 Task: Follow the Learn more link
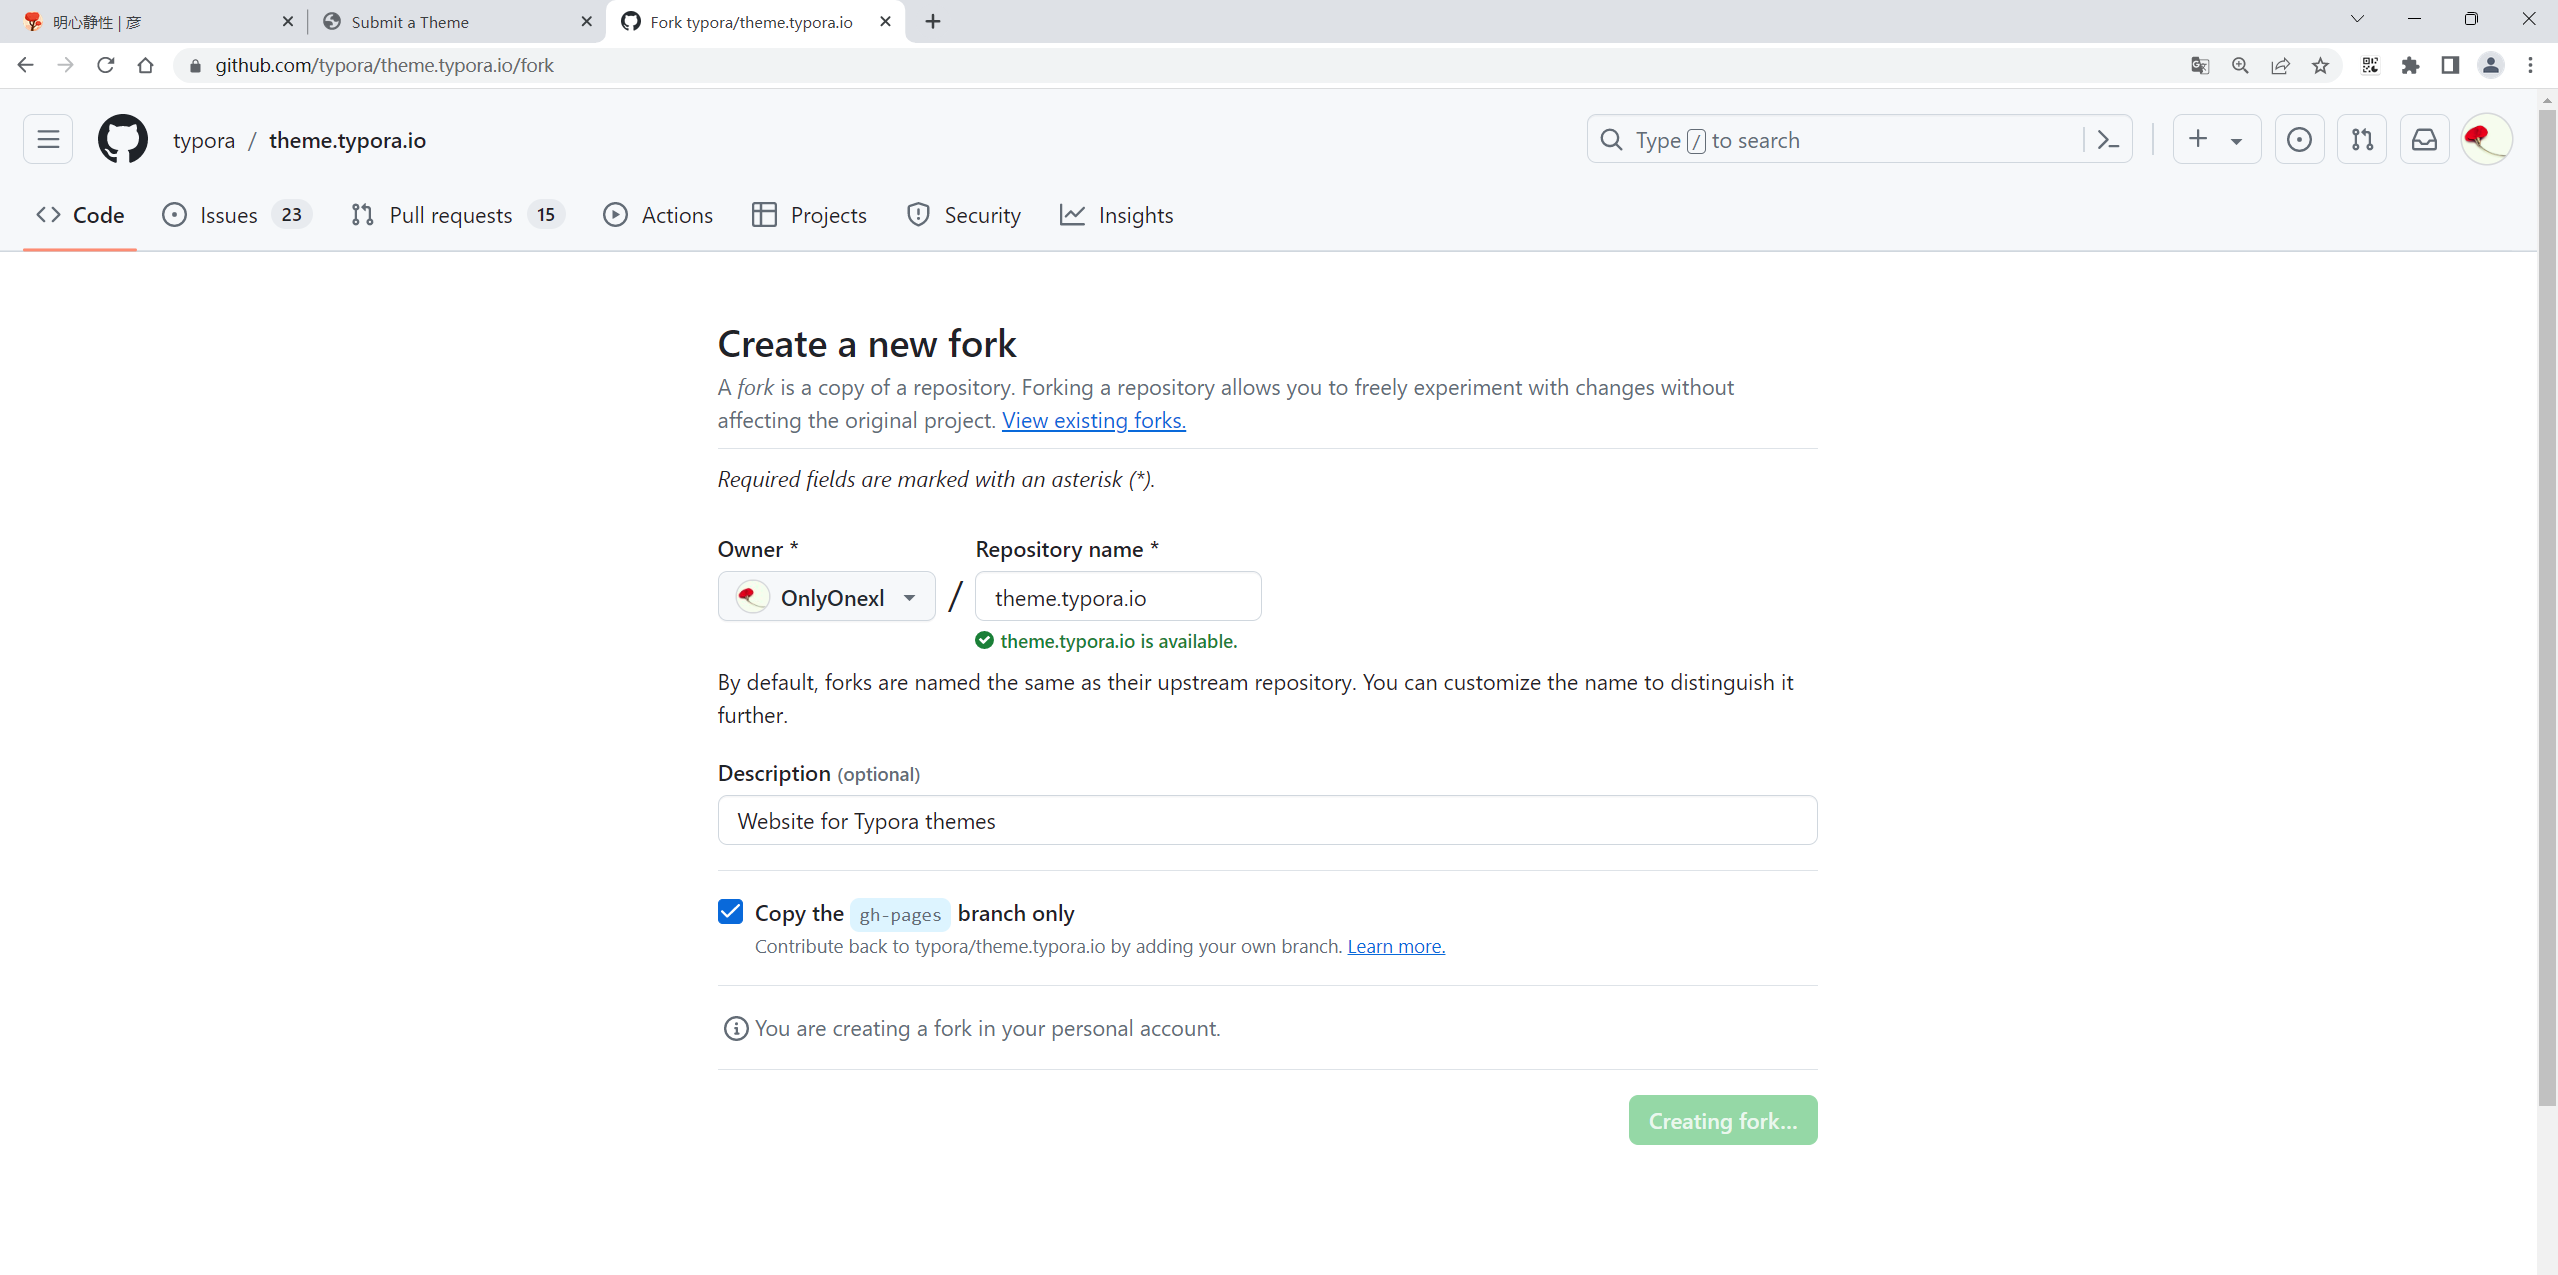1396,946
